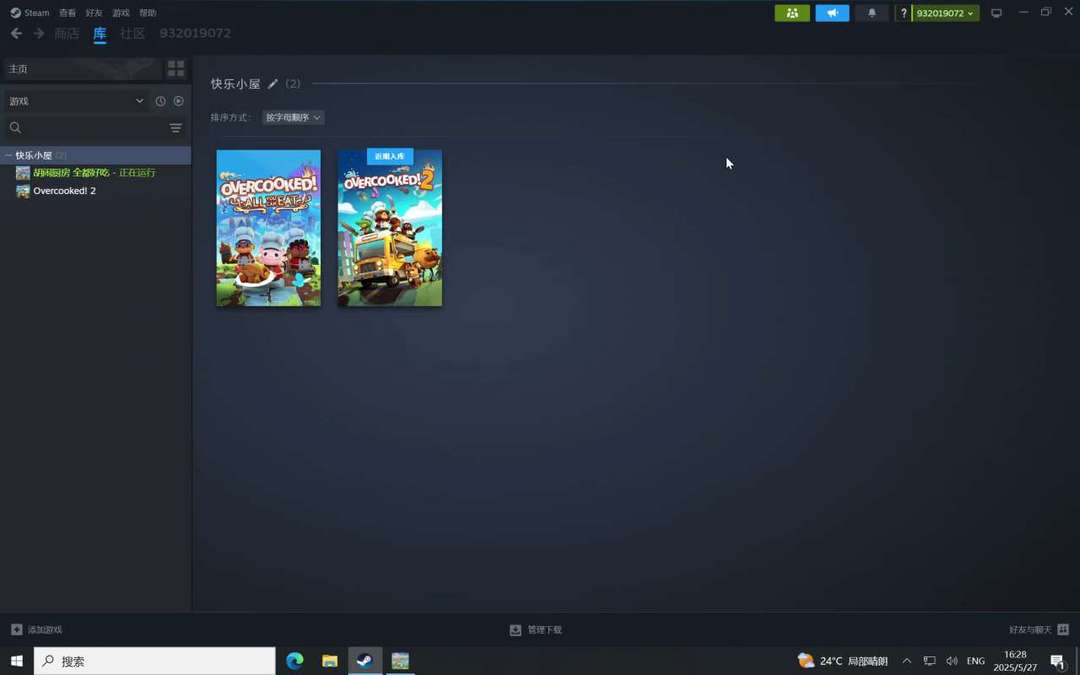Open the weather widget showing 24°C

842,661
